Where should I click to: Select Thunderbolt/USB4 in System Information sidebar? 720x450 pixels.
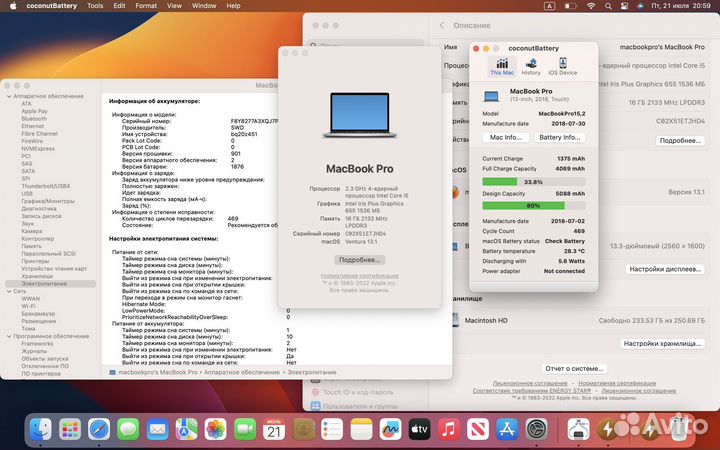45,186
